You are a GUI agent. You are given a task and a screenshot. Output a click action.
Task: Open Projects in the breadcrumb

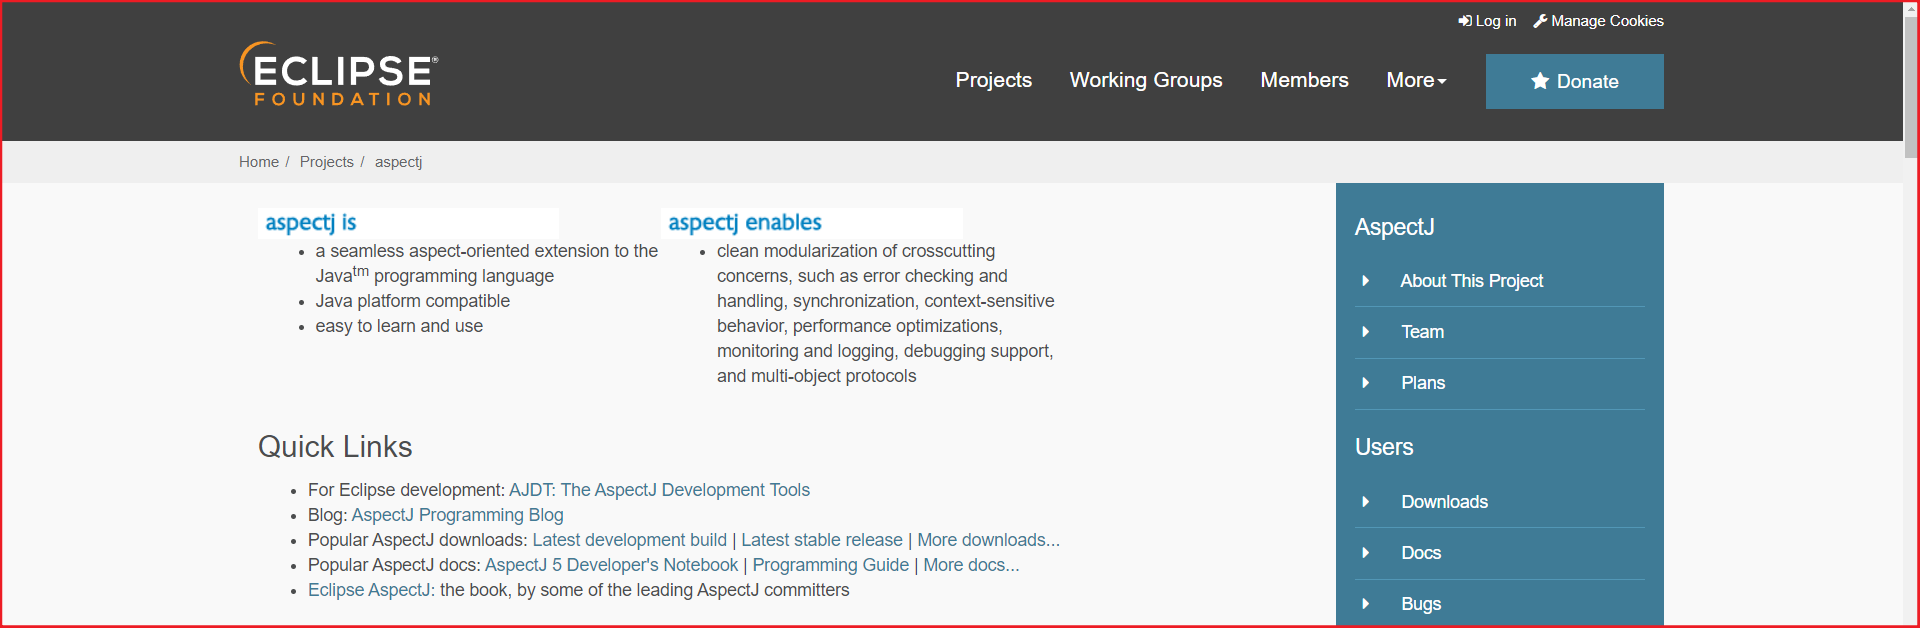tap(327, 162)
